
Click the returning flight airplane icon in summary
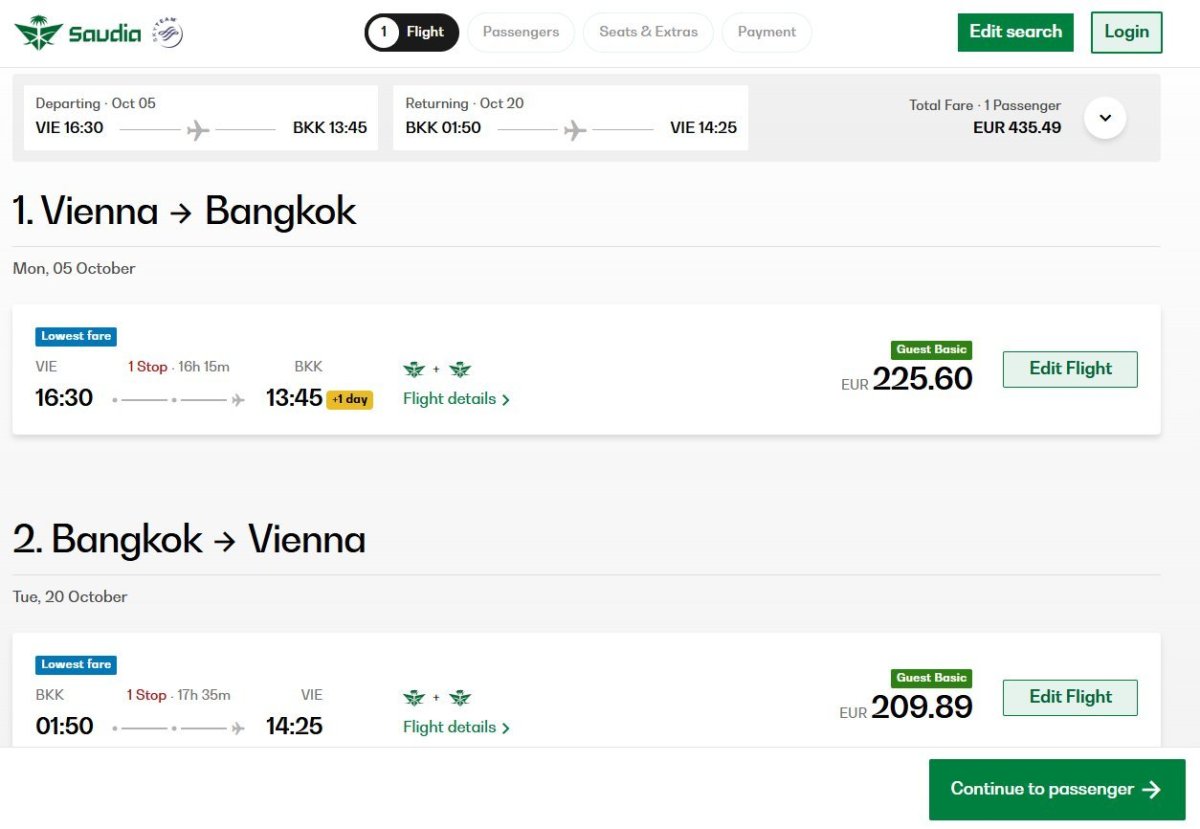(575, 129)
